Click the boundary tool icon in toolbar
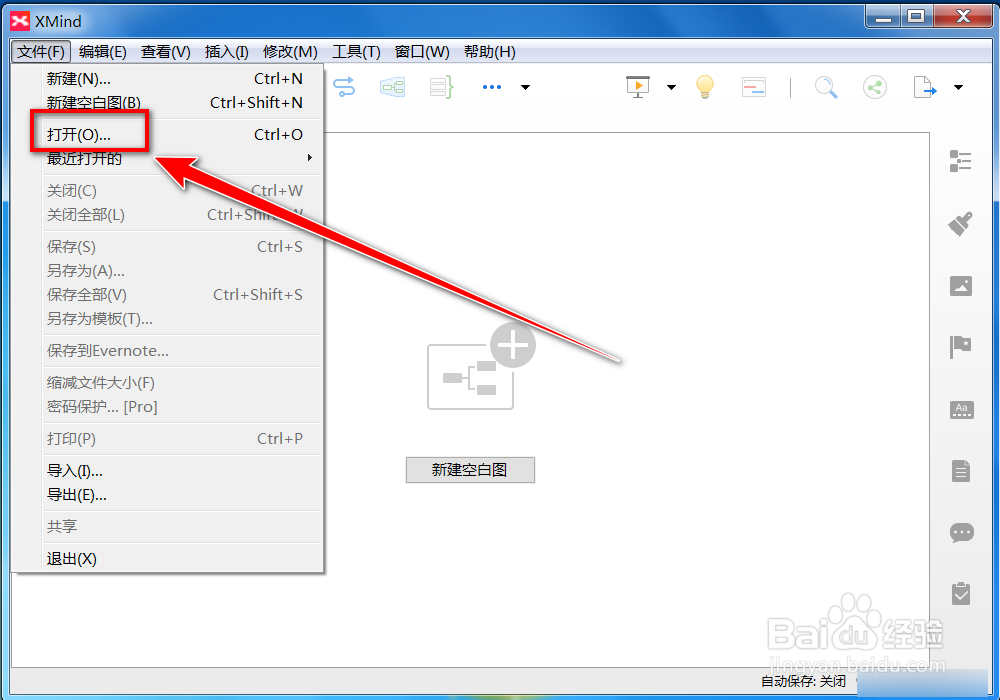This screenshot has width=1000, height=700. click(392, 87)
